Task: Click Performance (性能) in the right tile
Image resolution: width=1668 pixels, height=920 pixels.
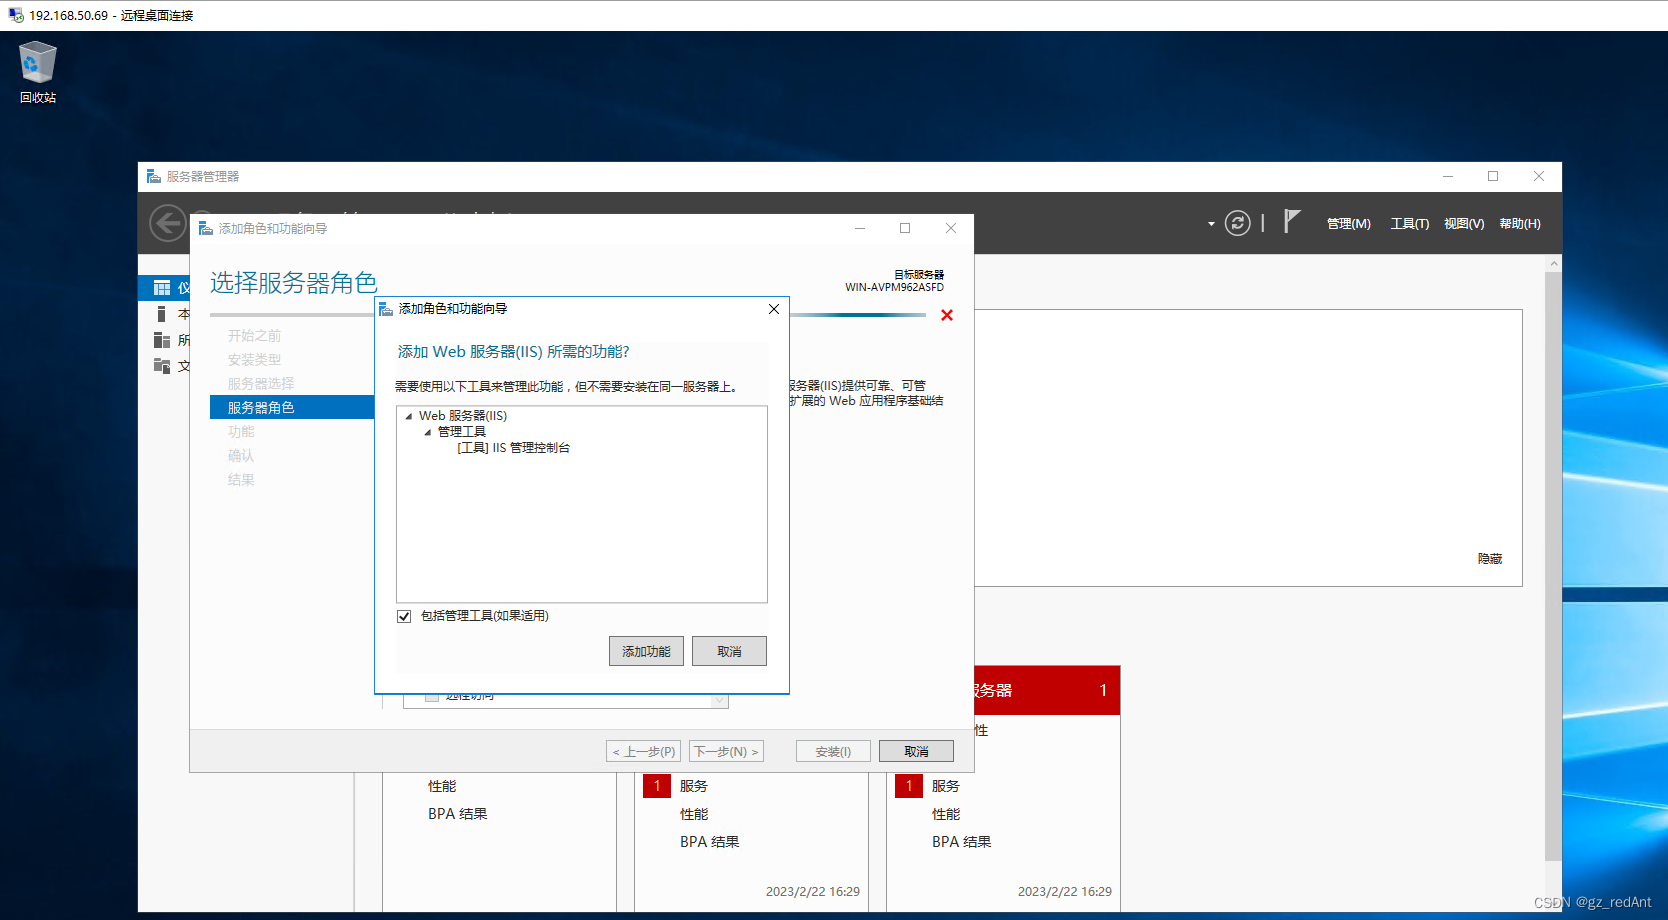Action: (946, 814)
